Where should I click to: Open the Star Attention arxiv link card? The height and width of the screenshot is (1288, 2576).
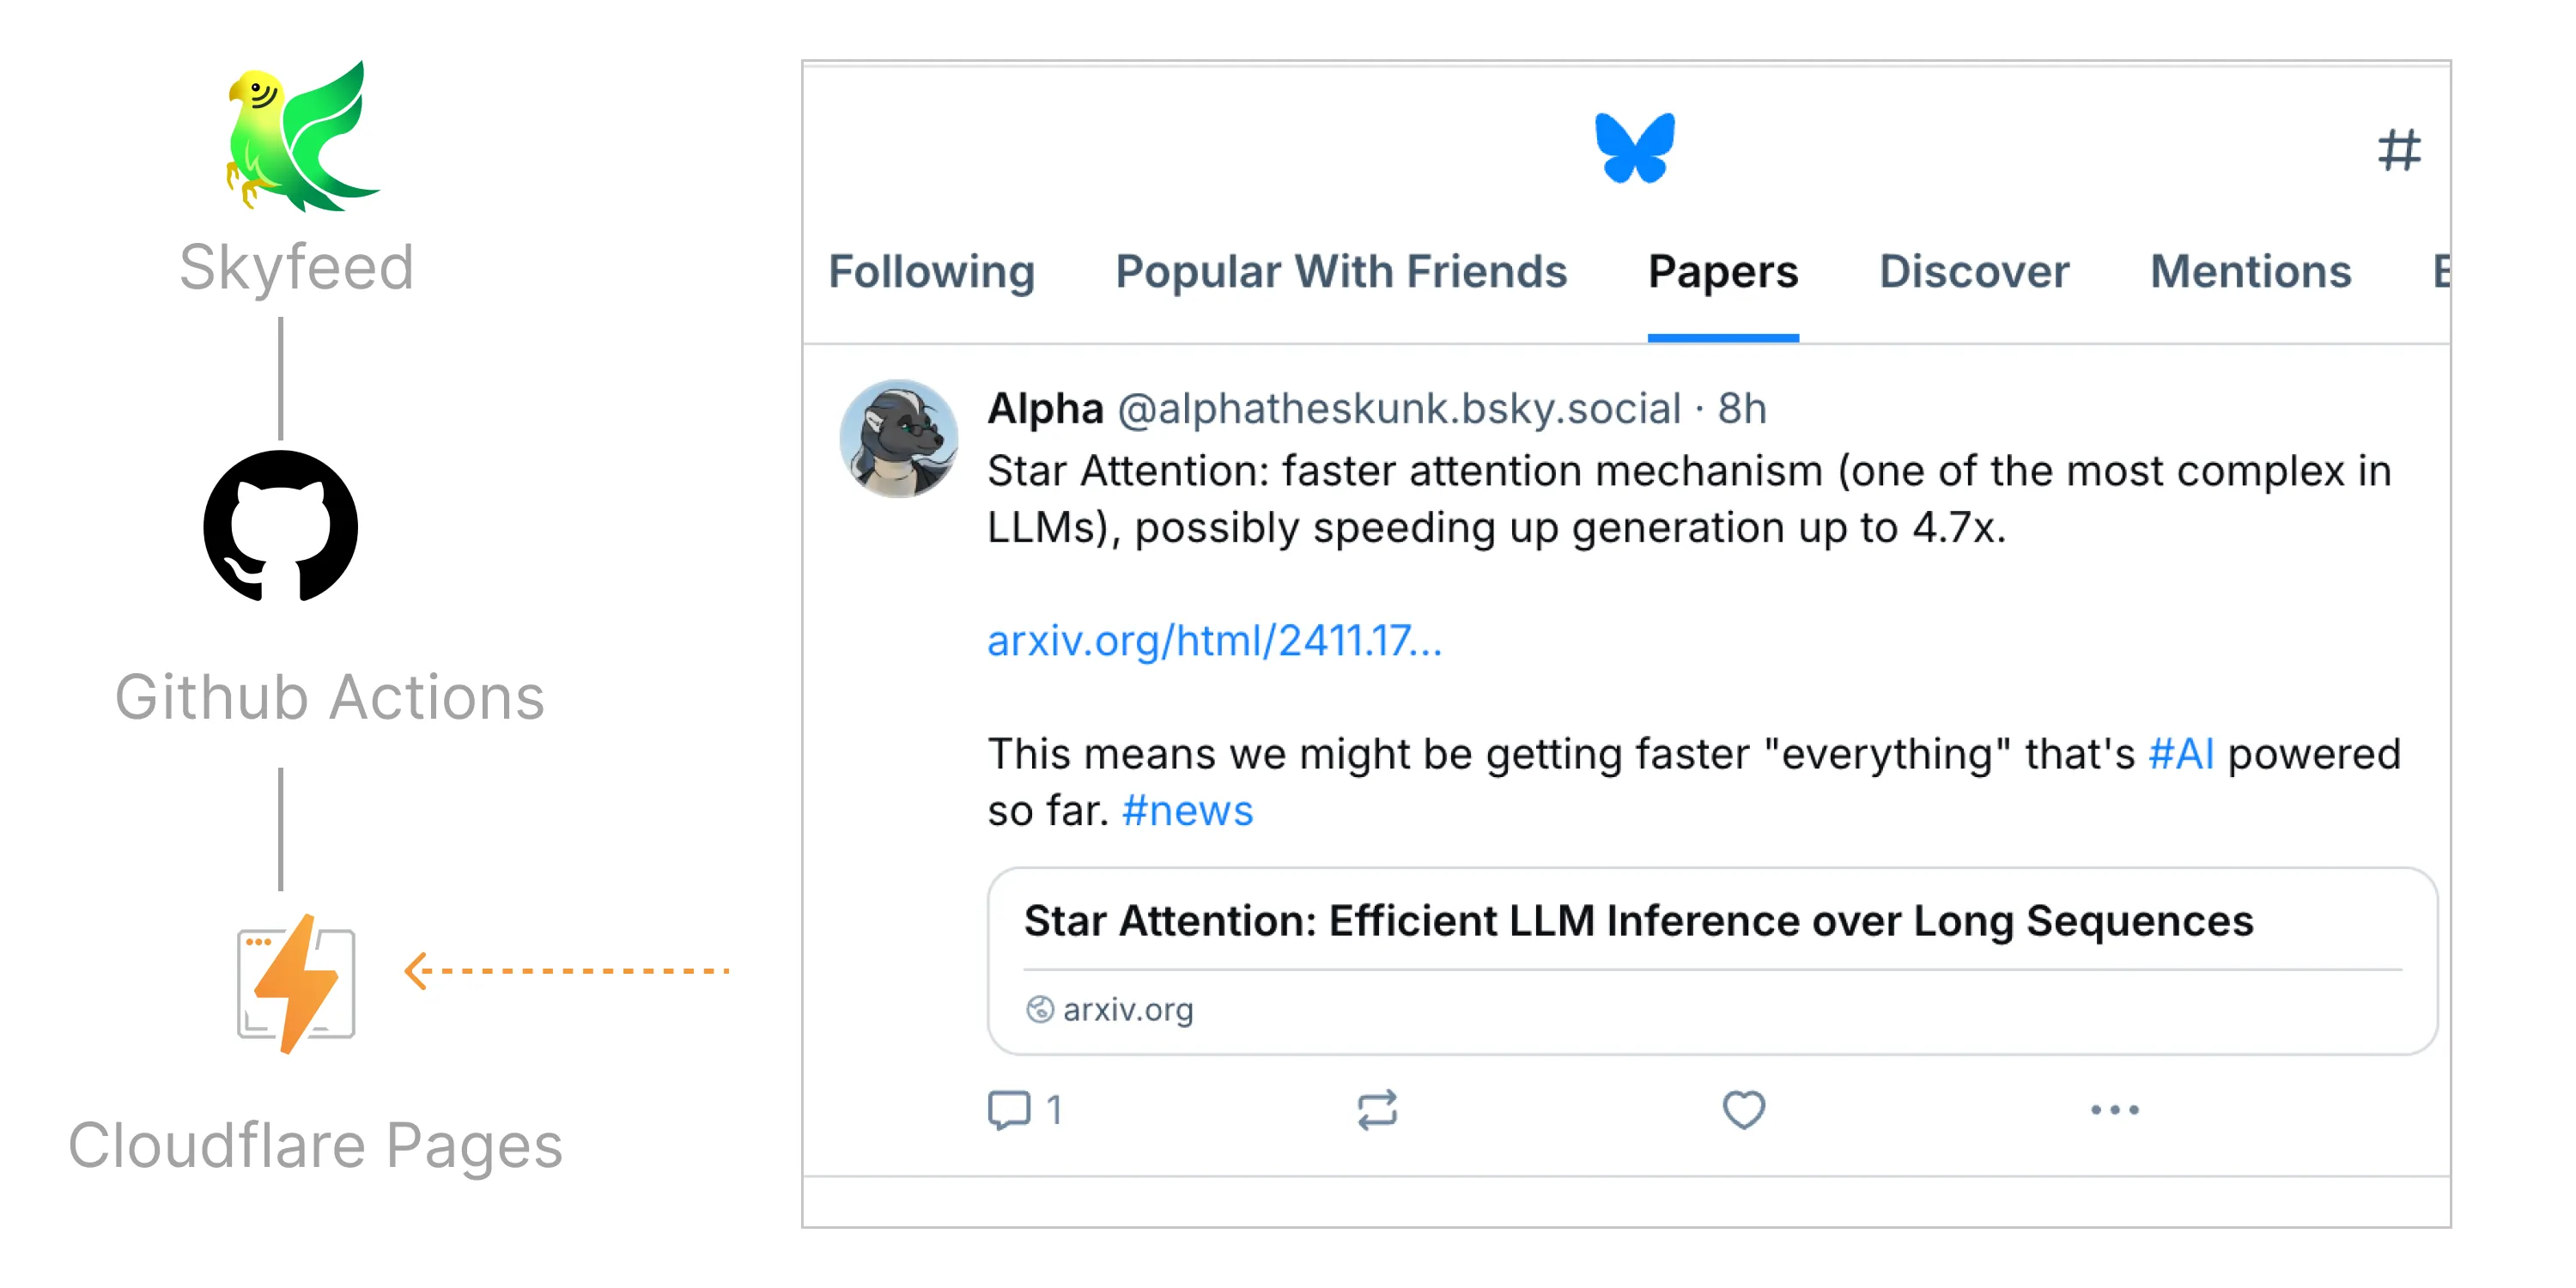coord(1711,960)
